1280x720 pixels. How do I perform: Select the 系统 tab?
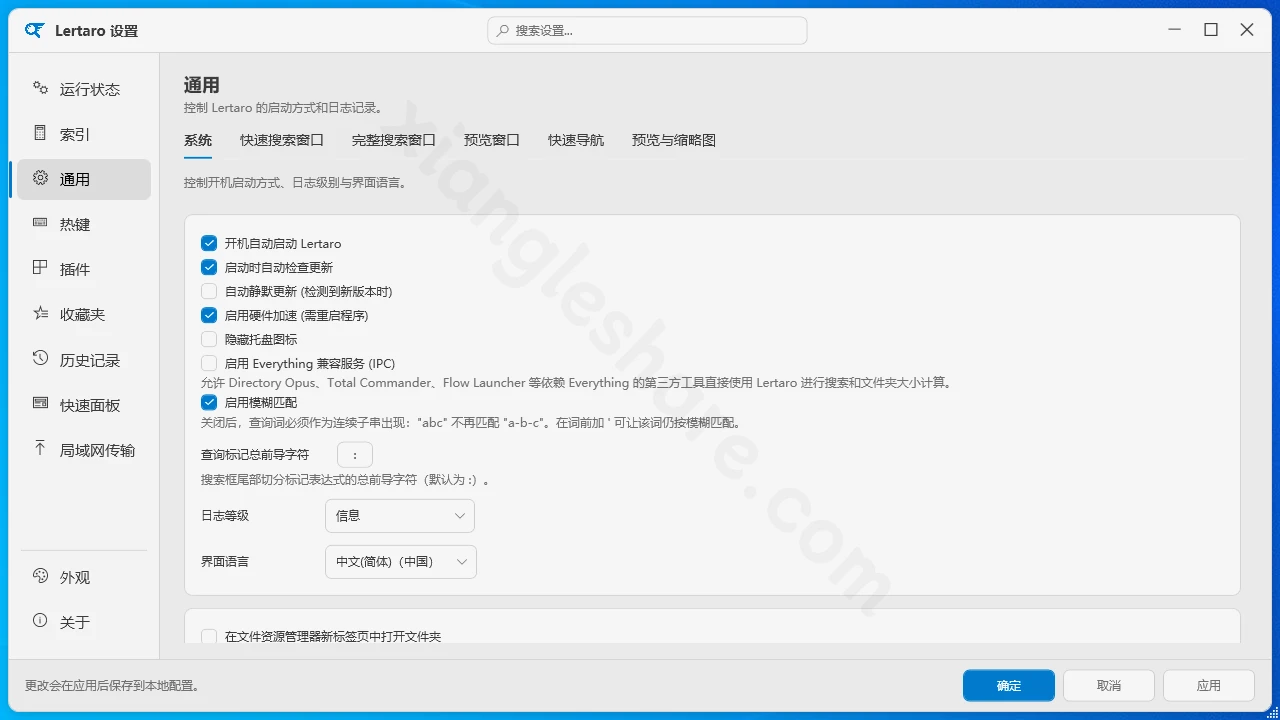[198, 140]
